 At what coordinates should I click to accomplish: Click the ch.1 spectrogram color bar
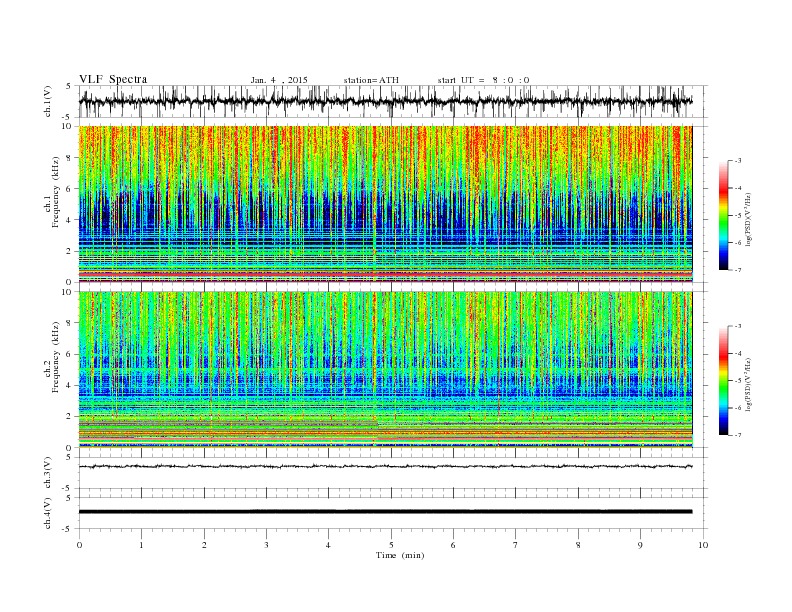click(723, 215)
